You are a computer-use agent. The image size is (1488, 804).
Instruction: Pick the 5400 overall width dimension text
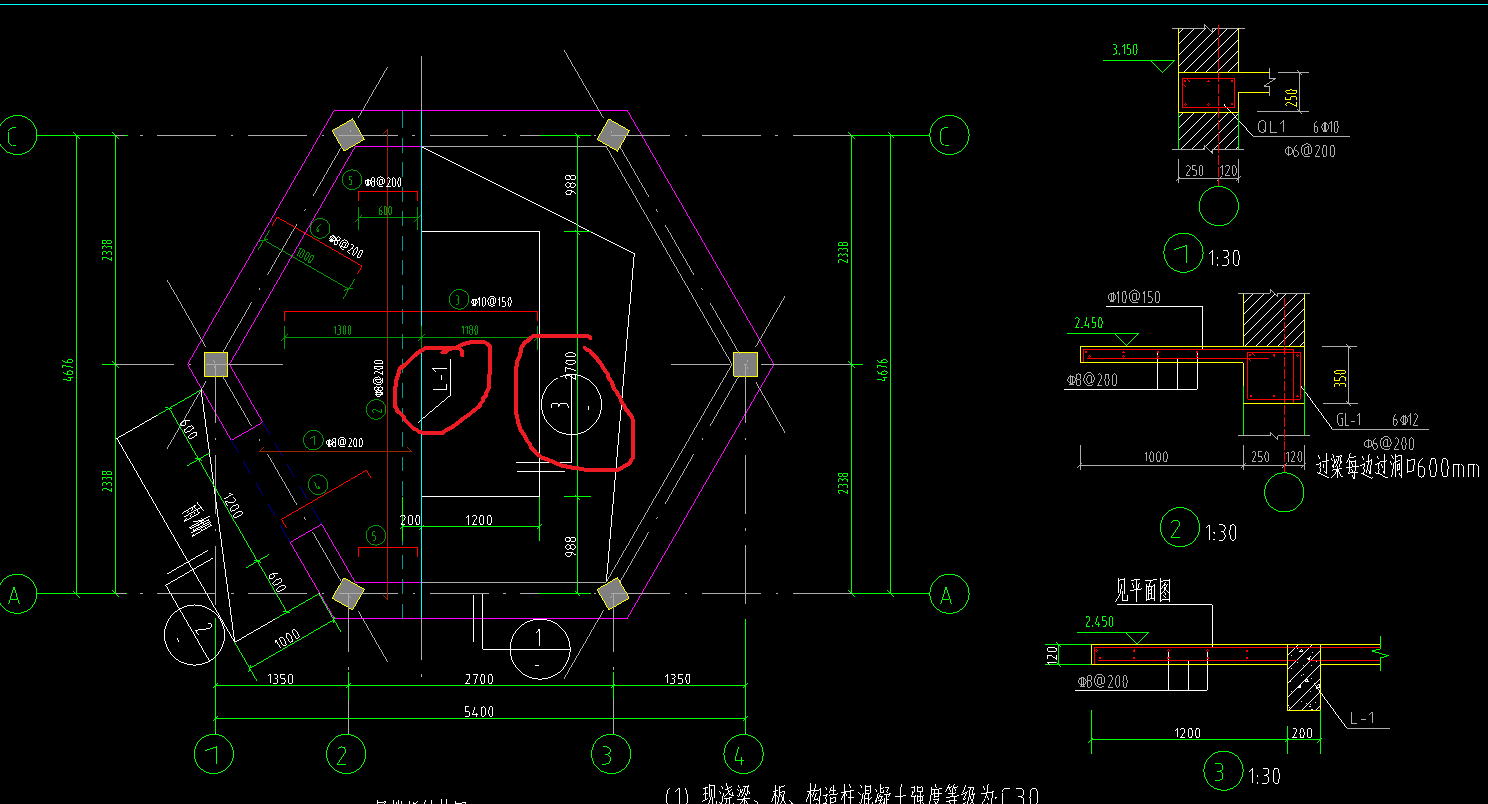(479, 711)
